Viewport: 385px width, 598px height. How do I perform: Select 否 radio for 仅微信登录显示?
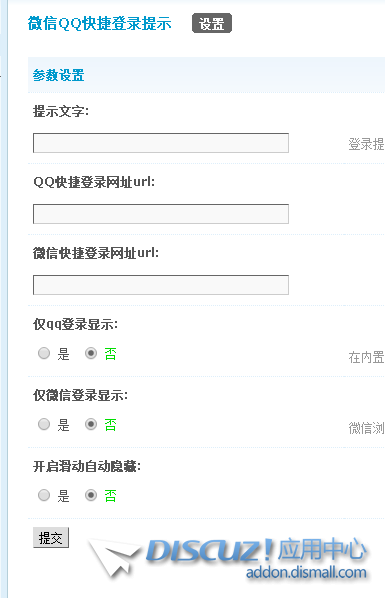91,424
